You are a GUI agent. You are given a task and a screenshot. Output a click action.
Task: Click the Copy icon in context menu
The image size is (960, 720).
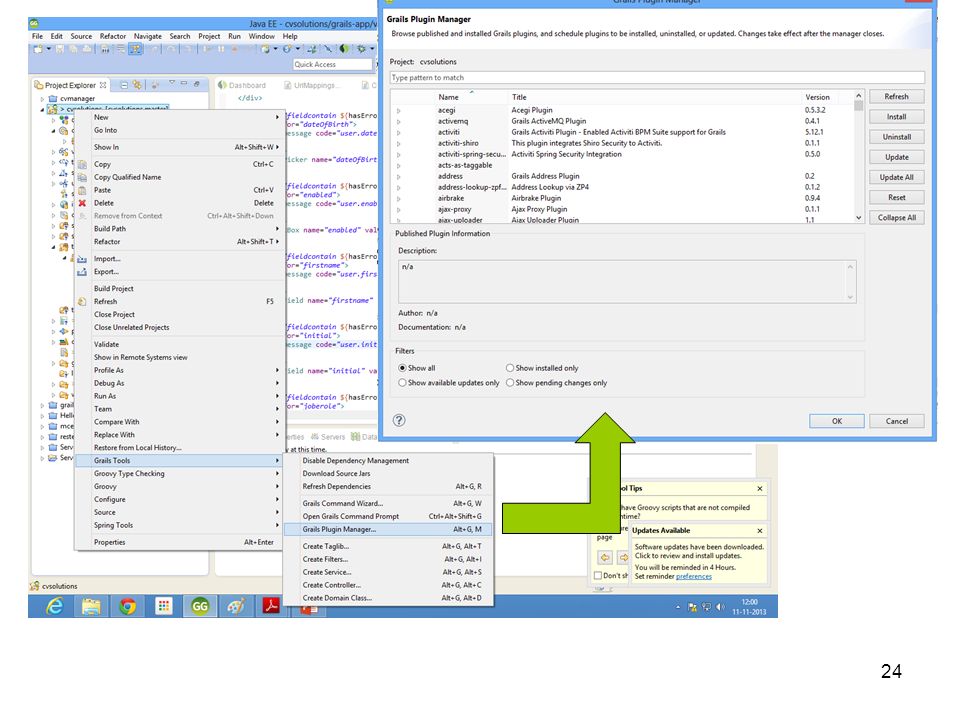(x=82, y=164)
